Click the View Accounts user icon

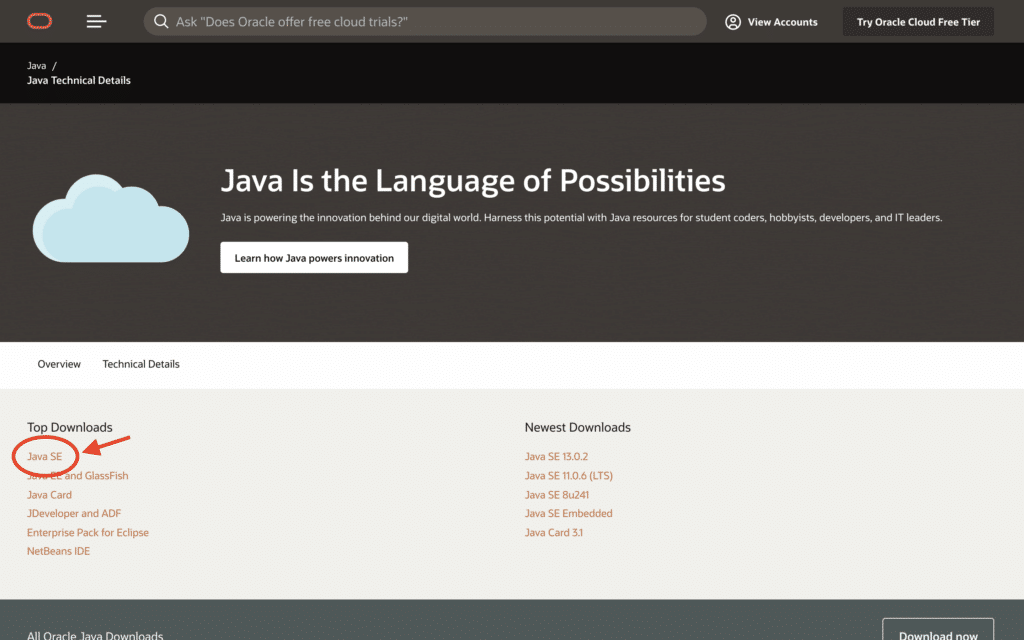pos(733,22)
